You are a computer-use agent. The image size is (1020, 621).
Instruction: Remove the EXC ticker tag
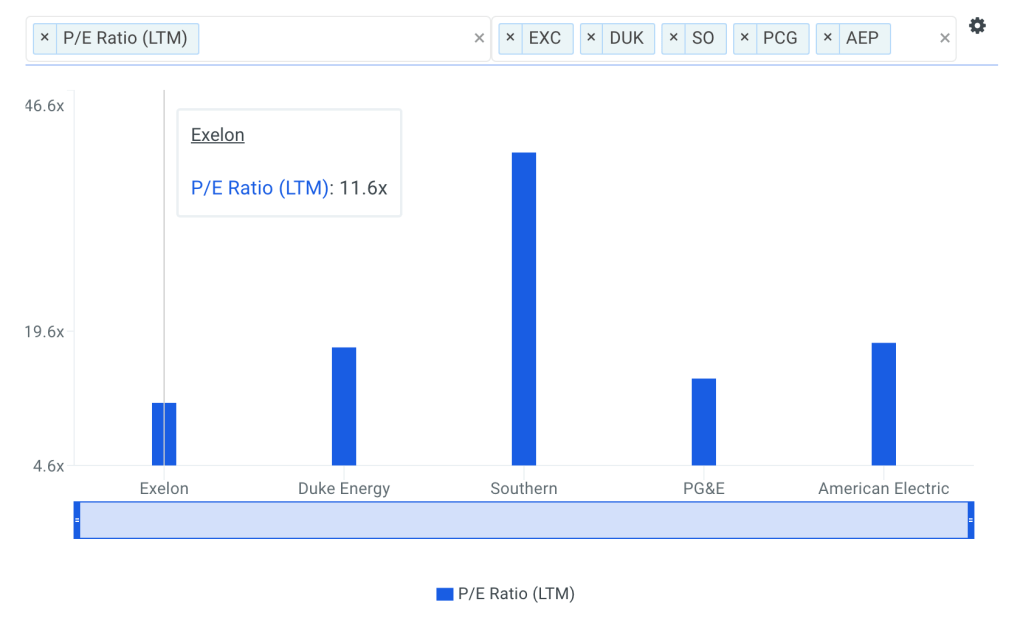[510, 38]
